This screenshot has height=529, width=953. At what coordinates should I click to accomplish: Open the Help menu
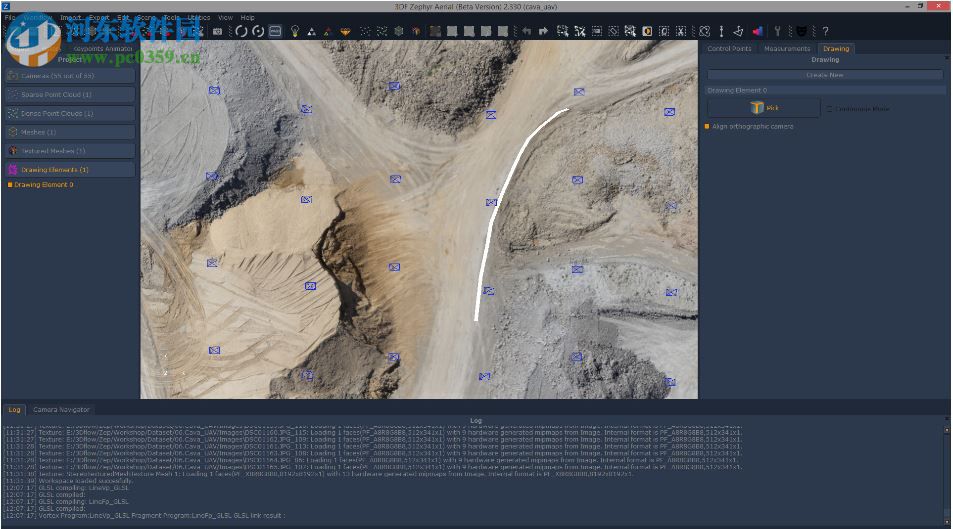point(247,18)
